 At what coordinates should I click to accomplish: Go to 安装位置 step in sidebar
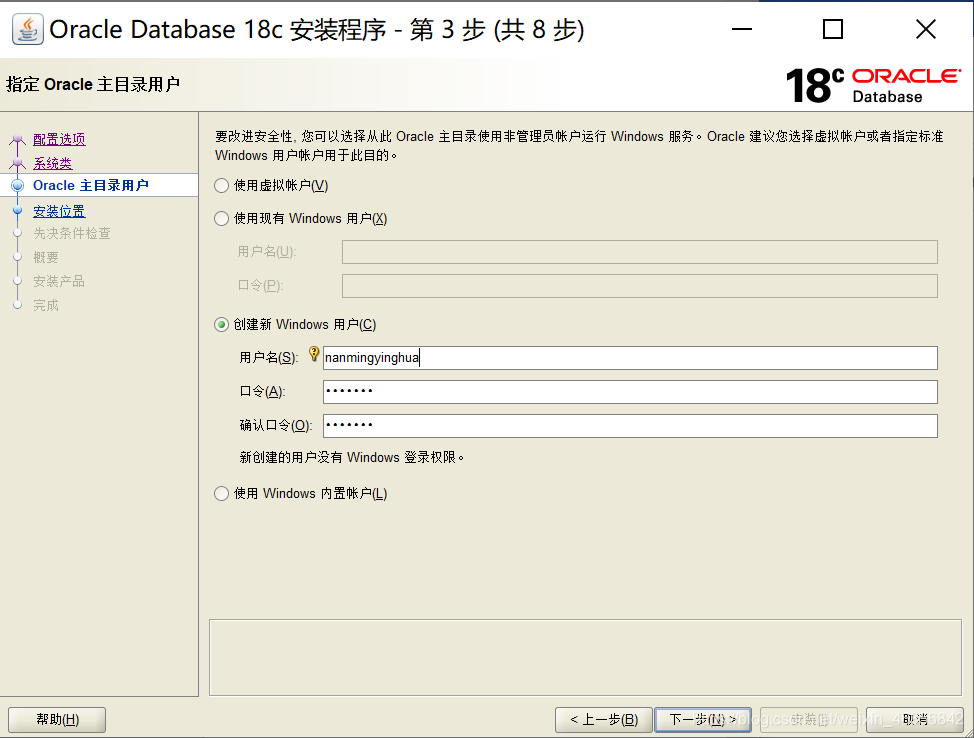pyautogui.click(x=59, y=211)
